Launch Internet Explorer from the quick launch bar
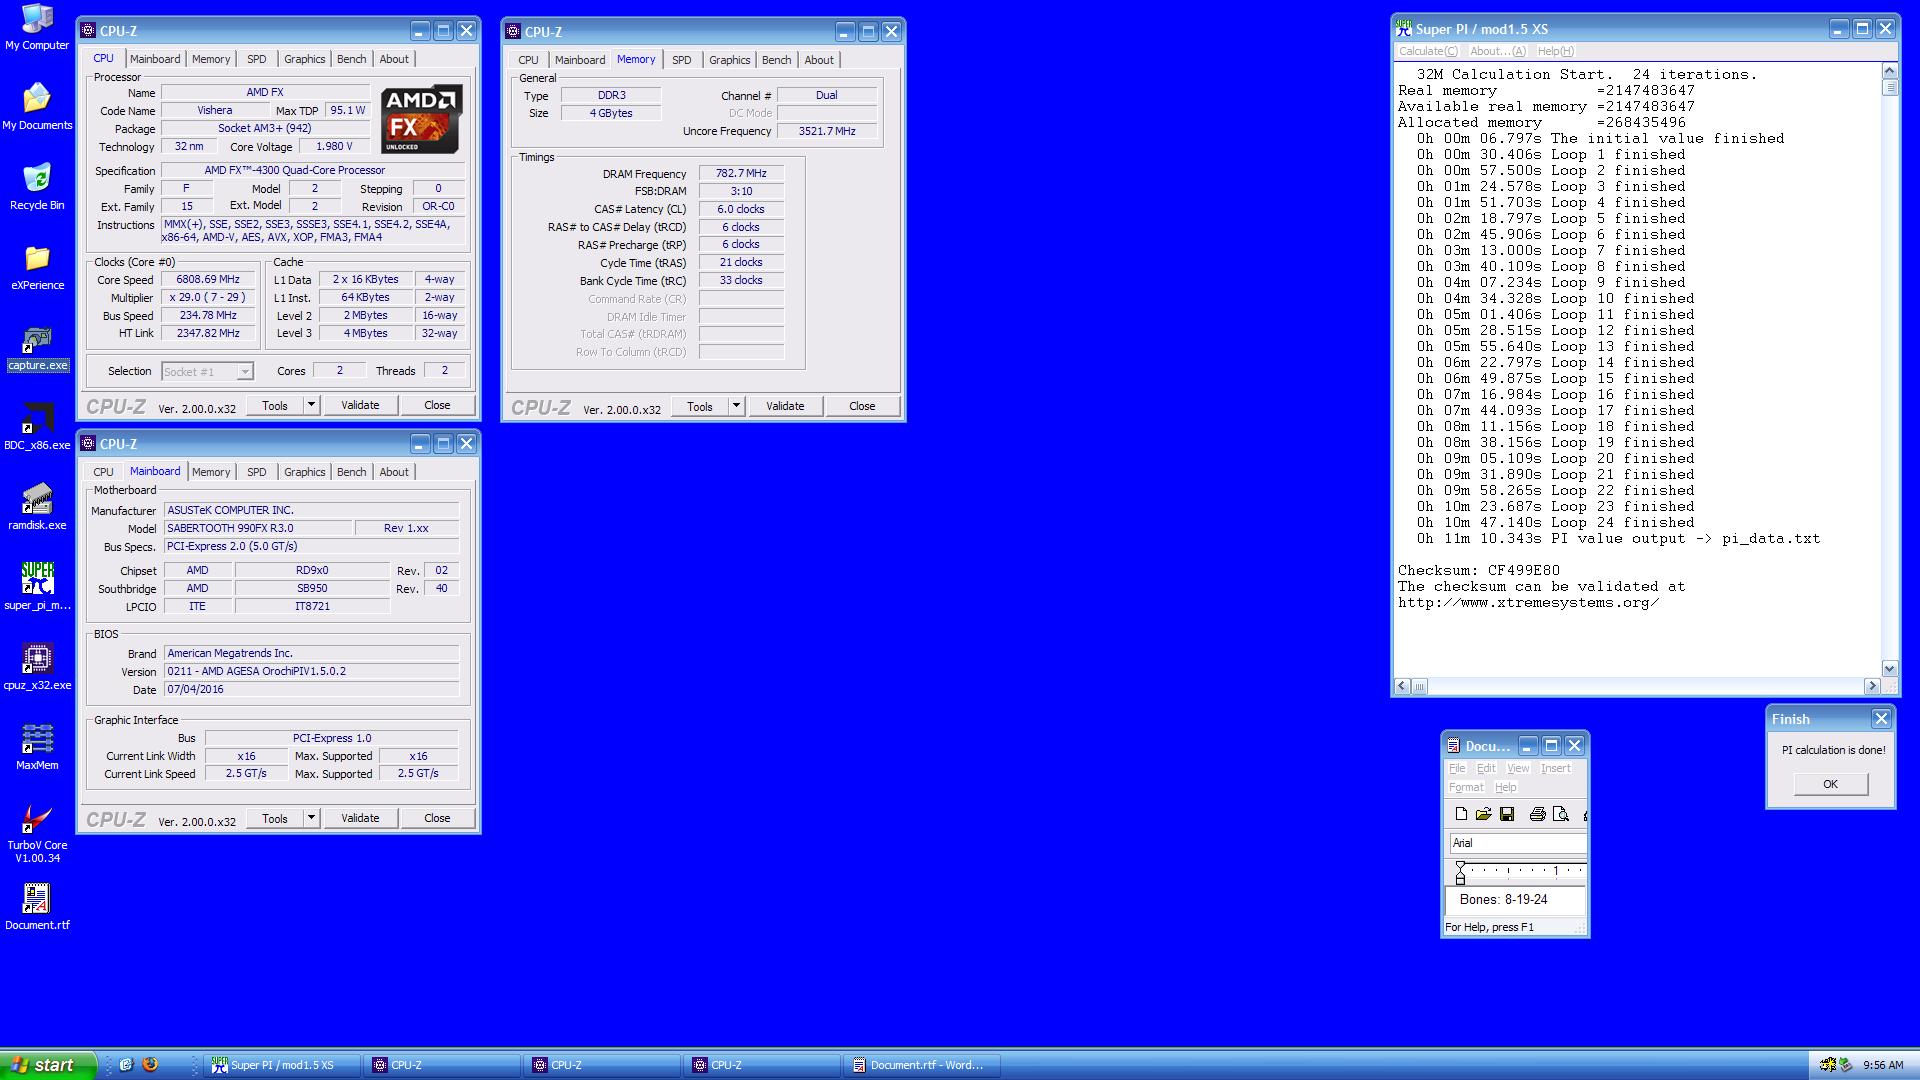Image resolution: width=1920 pixels, height=1080 pixels. 126,1065
